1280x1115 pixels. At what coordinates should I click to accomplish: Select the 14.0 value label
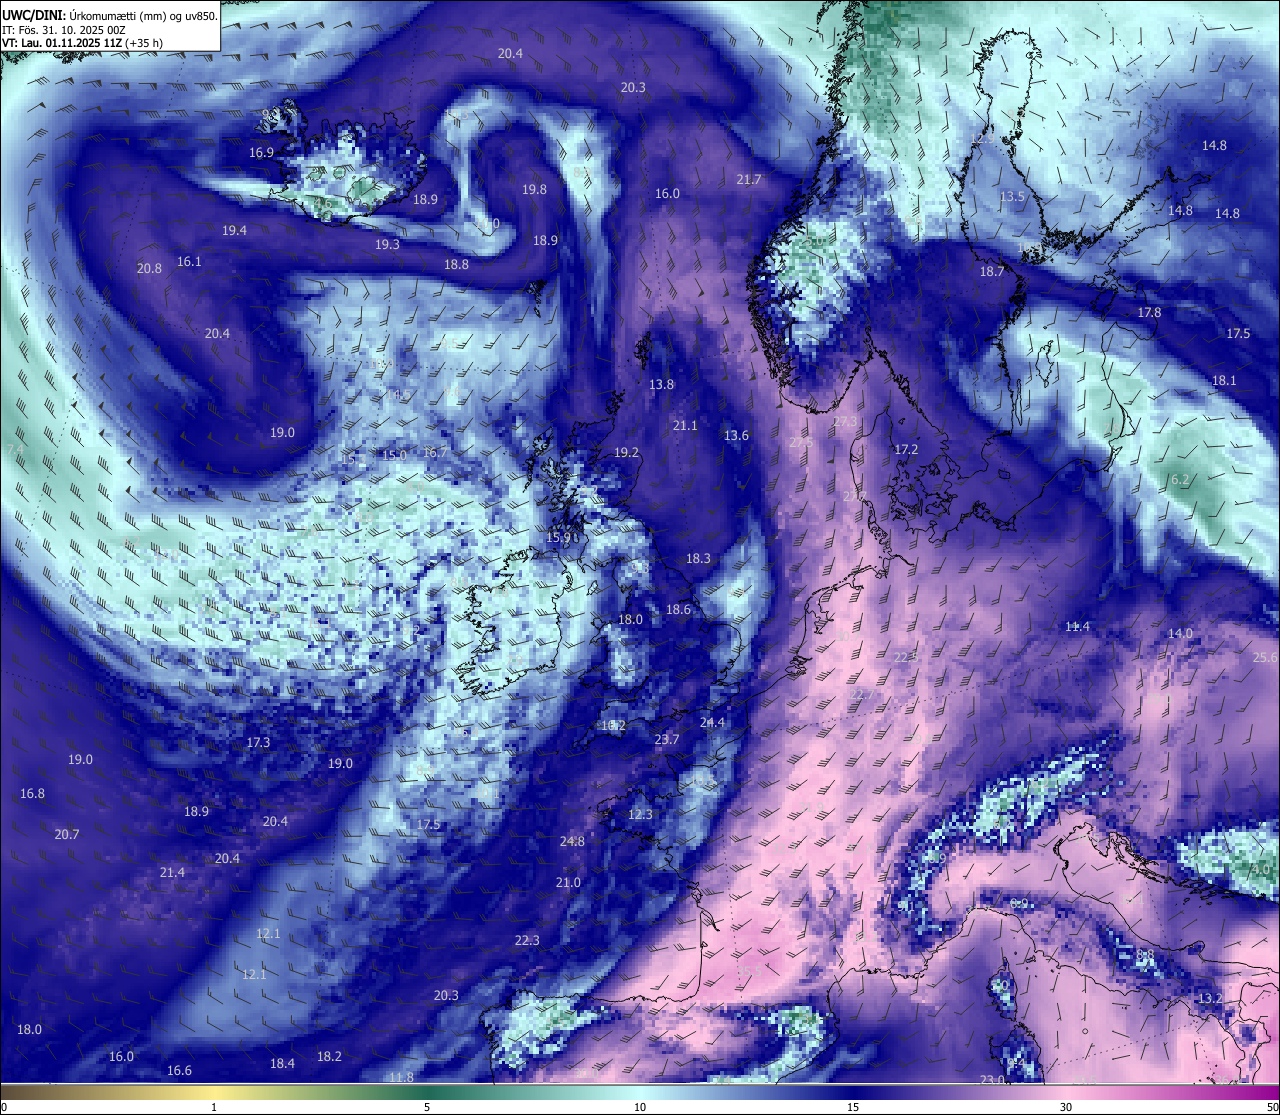point(1180,634)
